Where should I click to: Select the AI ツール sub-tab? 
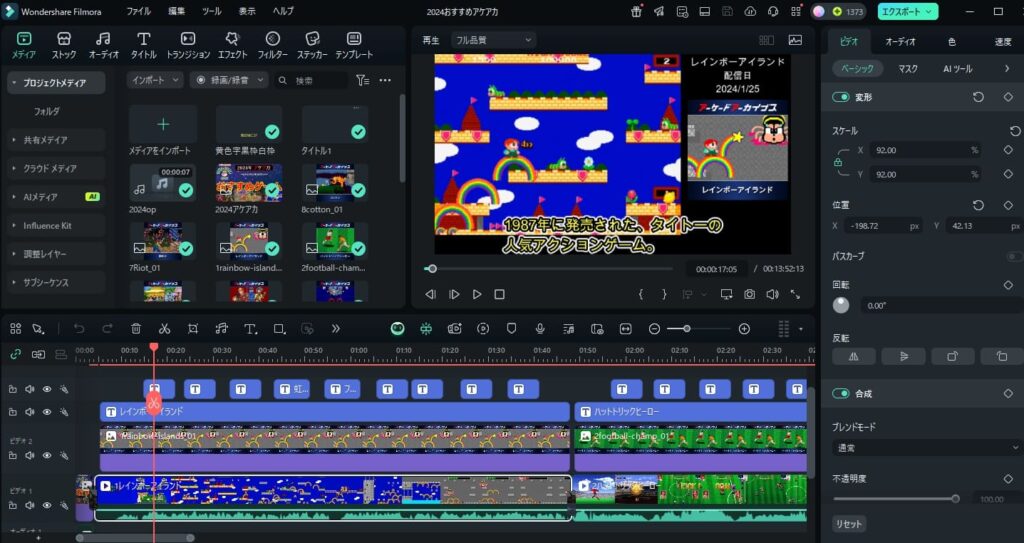(x=957, y=69)
